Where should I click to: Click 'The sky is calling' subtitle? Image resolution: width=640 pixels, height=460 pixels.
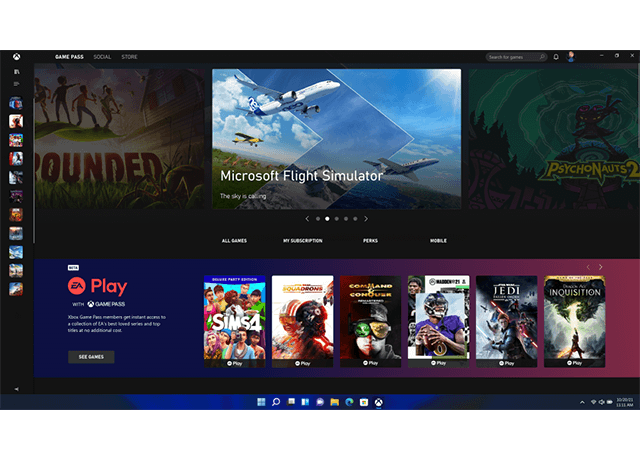tap(243, 196)
